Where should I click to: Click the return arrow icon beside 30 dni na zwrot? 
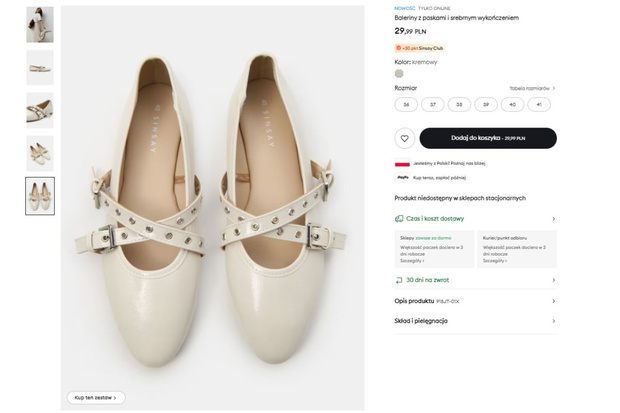click(x=399, y=280)
